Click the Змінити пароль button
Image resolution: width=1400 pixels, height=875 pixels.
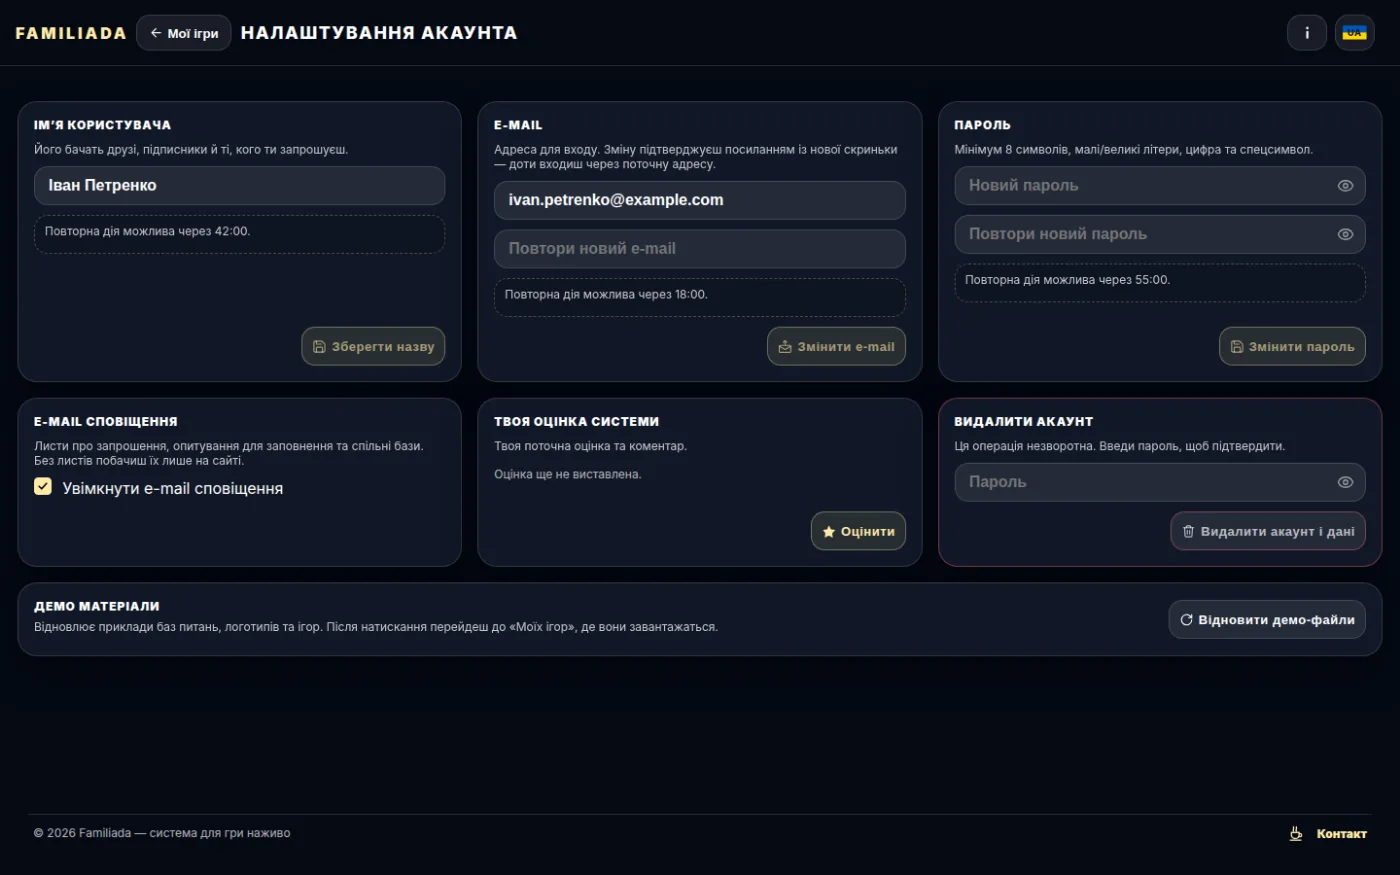pyautogui.click(x=1292, y=347)
